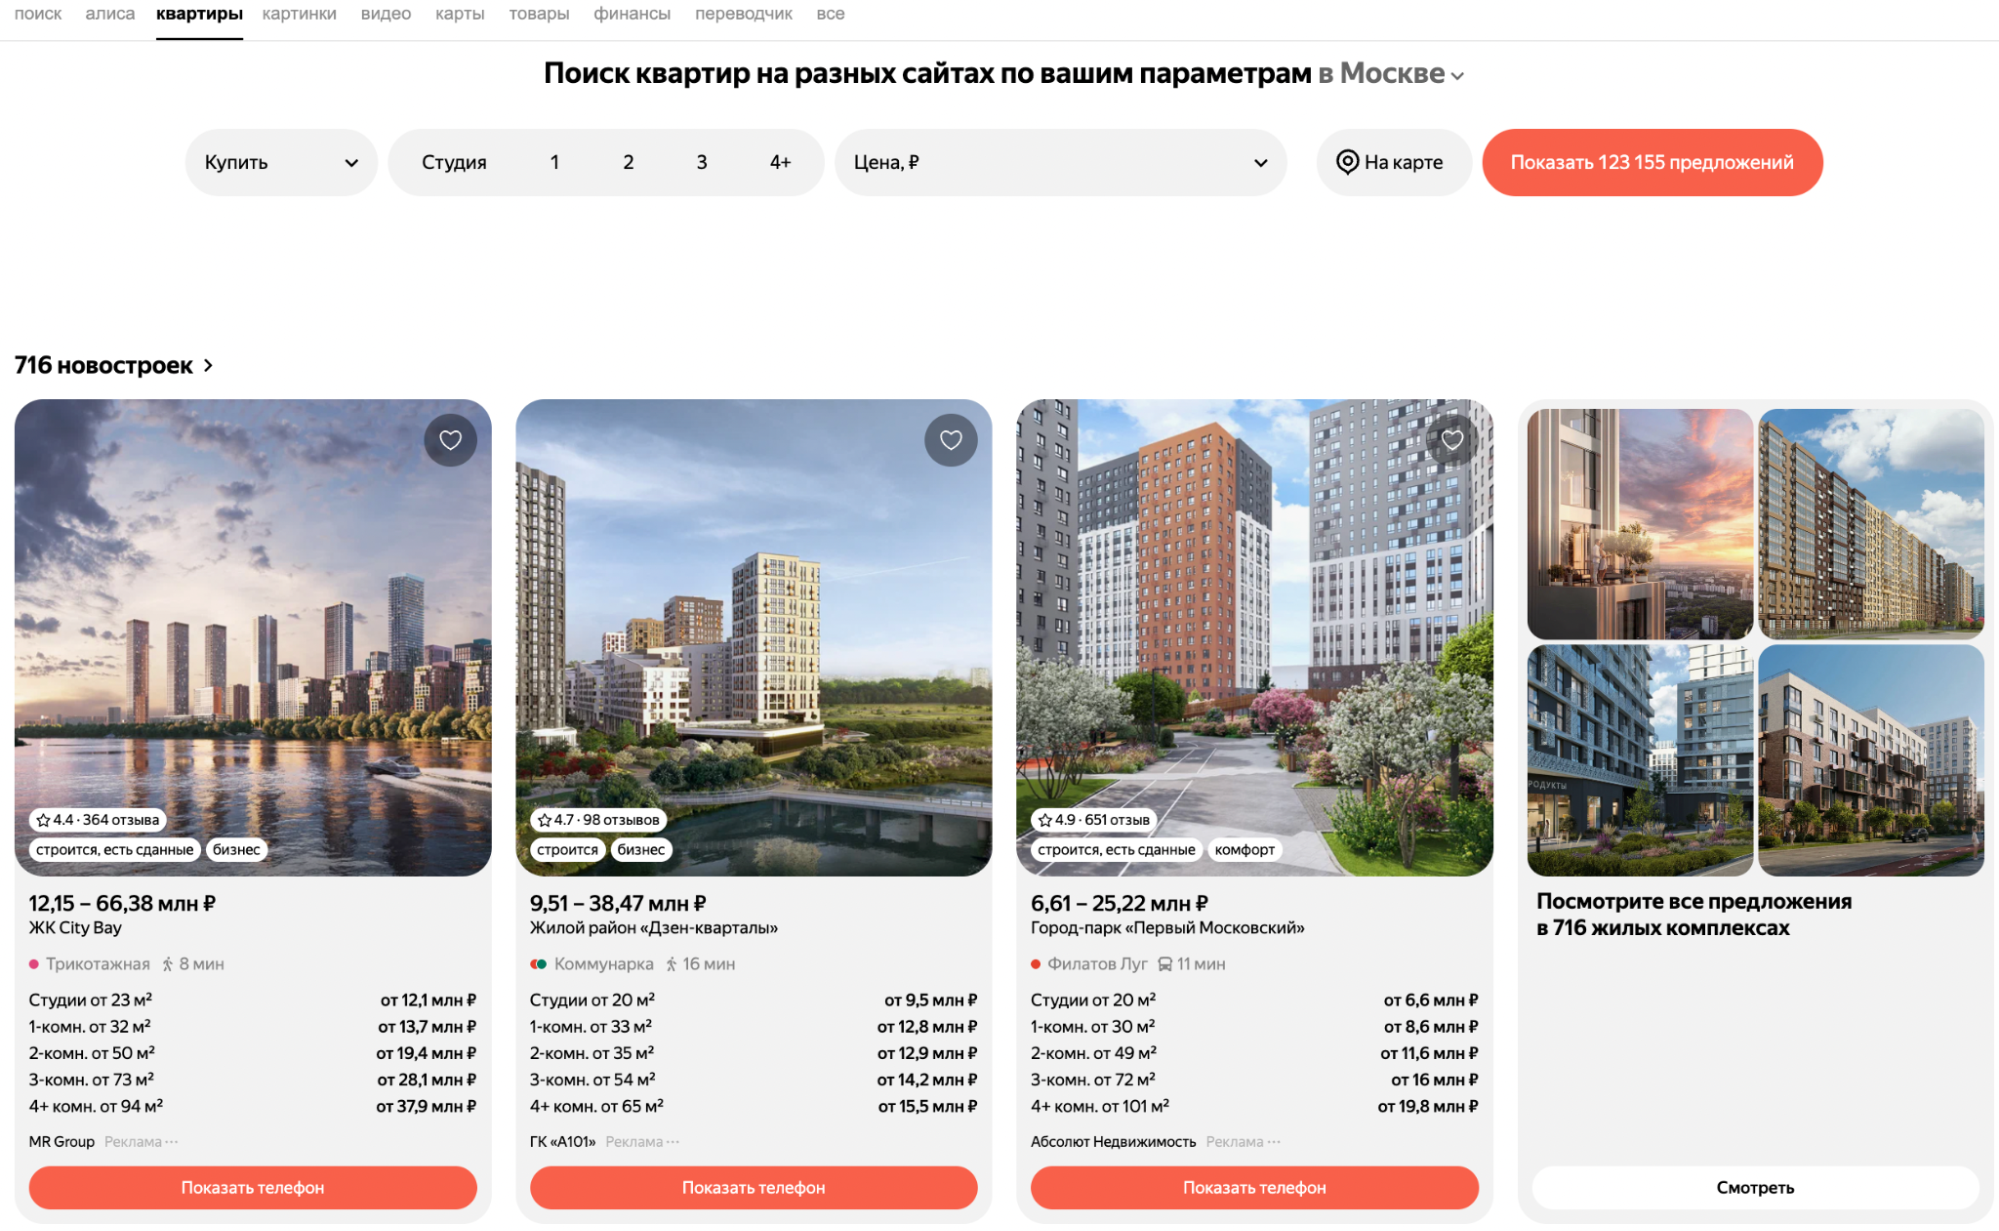Viewport: 1999px width, 1231px height.
Task: Click the комфорт tag on Первый Московский
Action: coord(1245,850)
